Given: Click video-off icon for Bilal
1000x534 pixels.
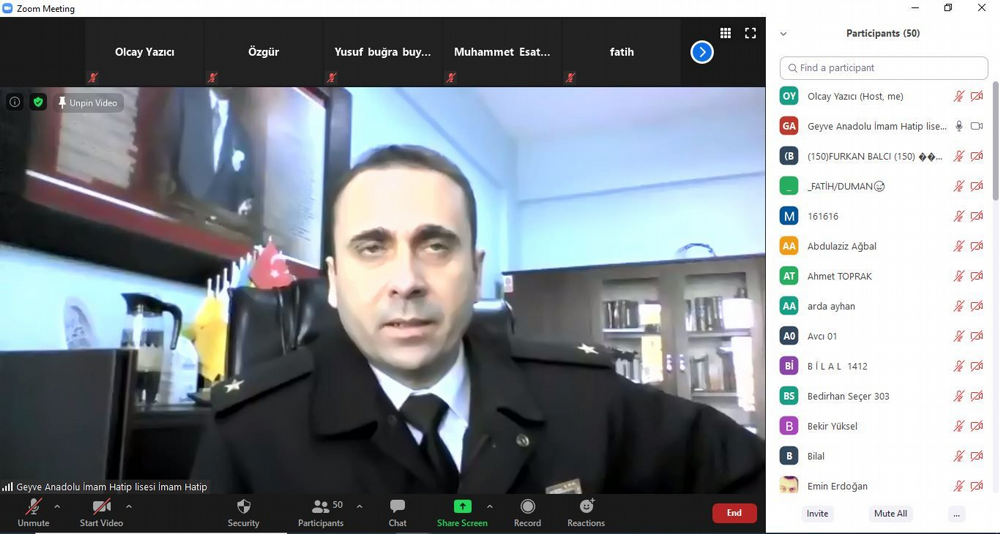Looking at the screenshot, I should tap(976, 456).
